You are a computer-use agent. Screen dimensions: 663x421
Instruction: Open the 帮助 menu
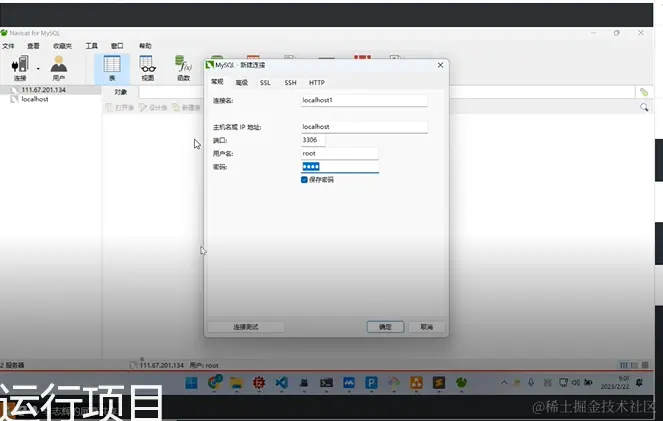(145, 46)
